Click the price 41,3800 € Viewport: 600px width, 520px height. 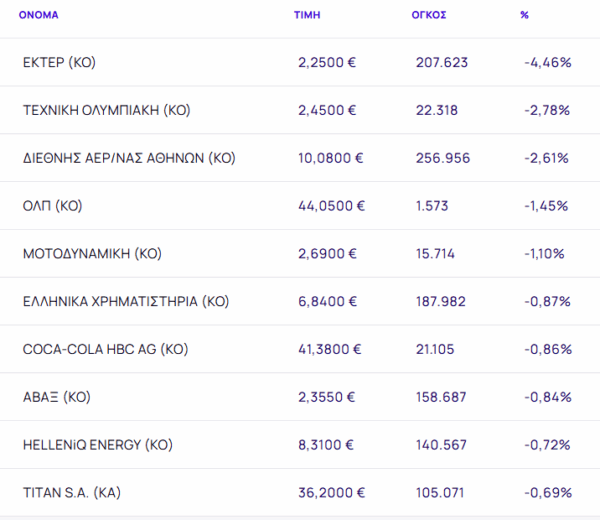(329, 349)
